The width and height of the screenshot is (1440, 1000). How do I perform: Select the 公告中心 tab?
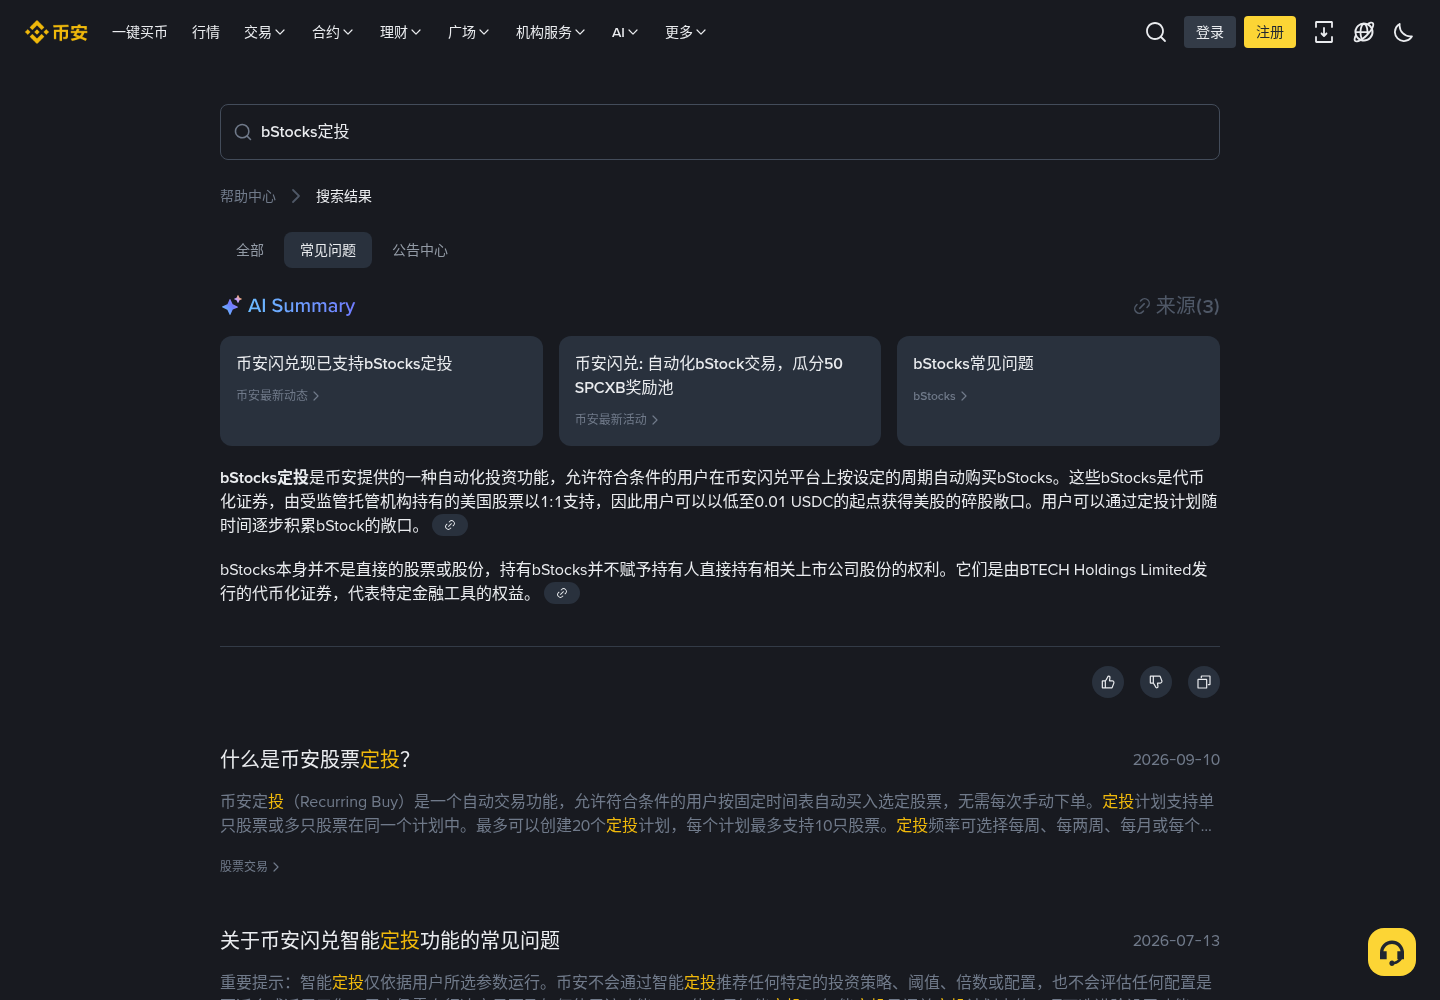[x=420, y=250]
